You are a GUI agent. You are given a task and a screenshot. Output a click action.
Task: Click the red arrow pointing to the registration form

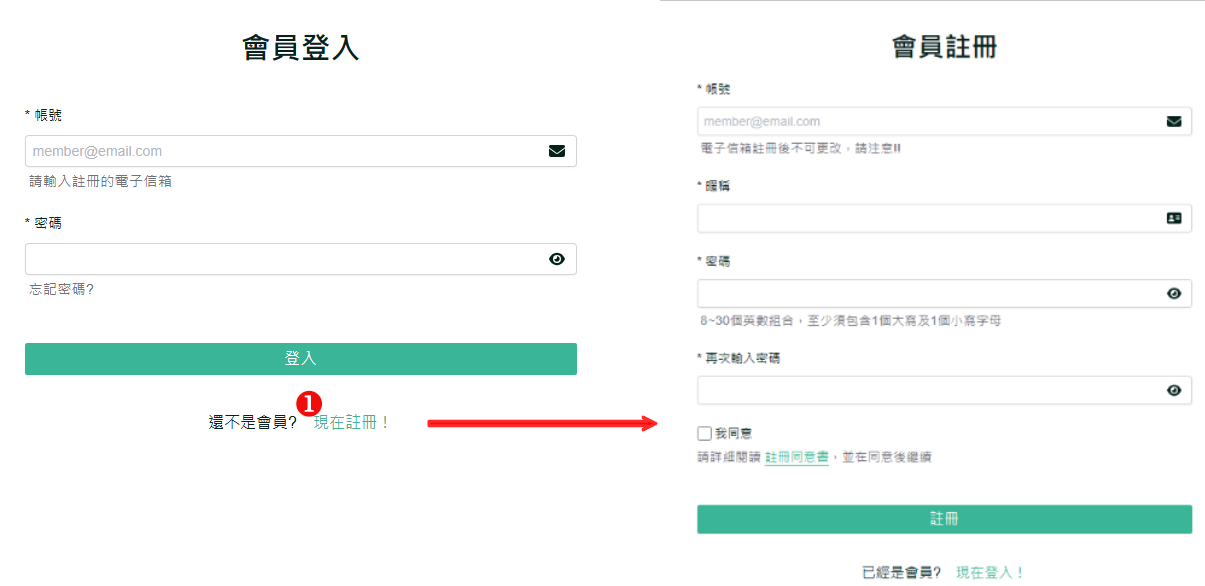542,424
